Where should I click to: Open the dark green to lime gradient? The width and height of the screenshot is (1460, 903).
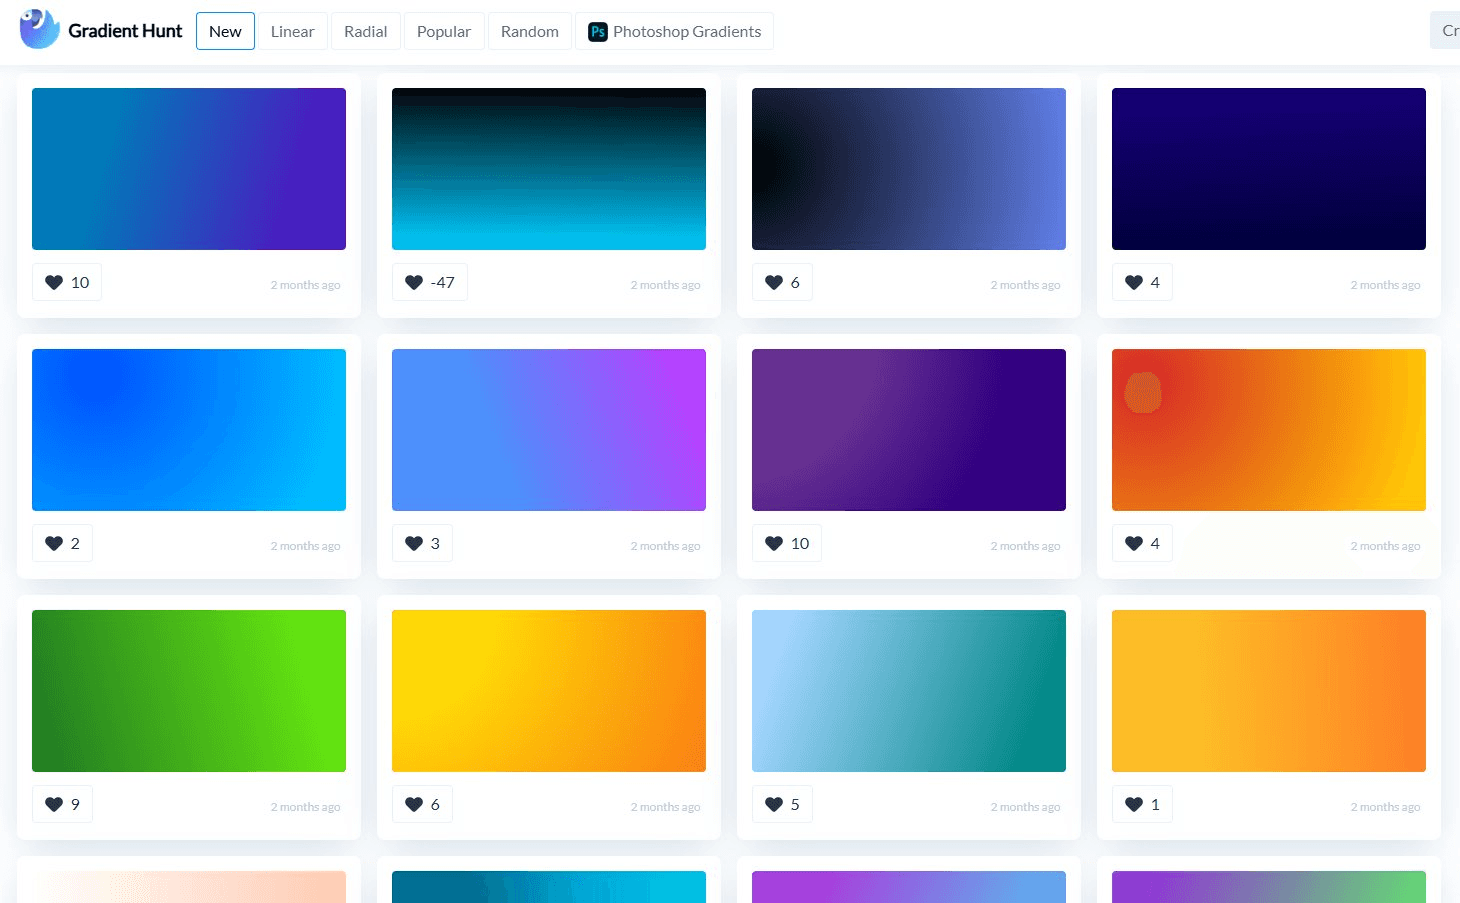click(x=189, y=691)
